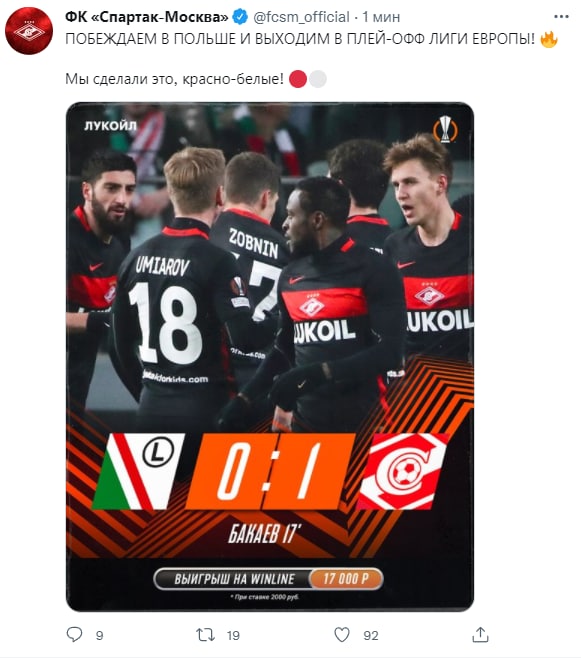Click the Legia Warsaw crest in image
This screenshot has height=658, width=581.
[138, 471]
